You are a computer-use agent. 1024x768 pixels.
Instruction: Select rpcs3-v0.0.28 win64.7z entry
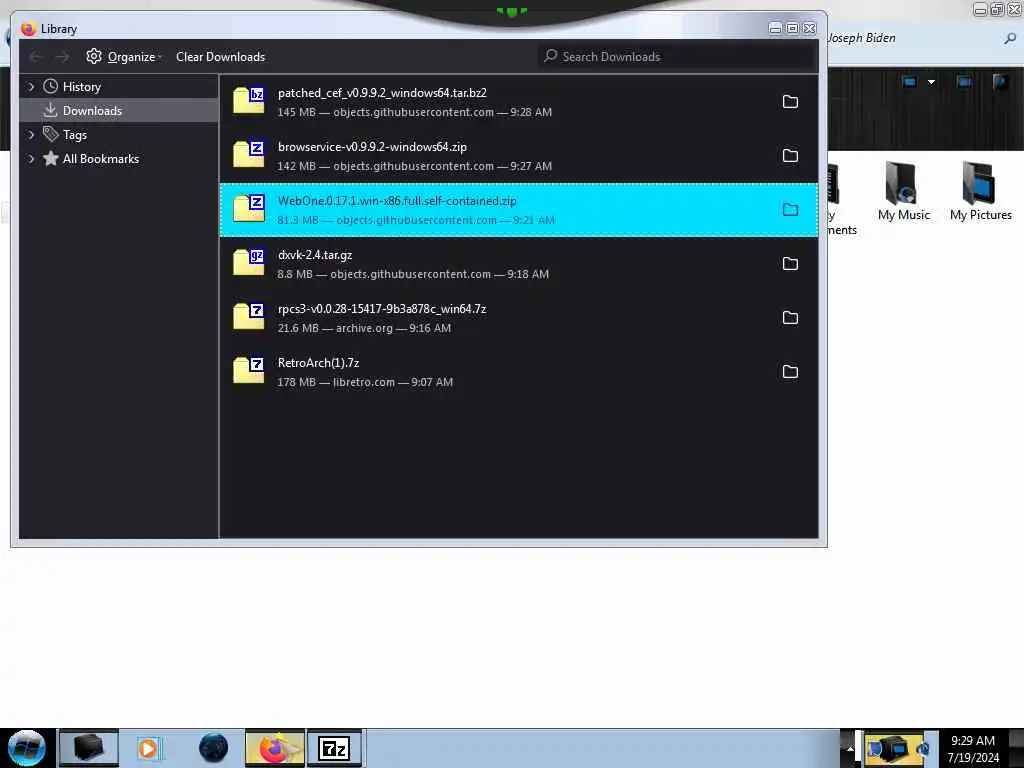[x=519, y=318]
